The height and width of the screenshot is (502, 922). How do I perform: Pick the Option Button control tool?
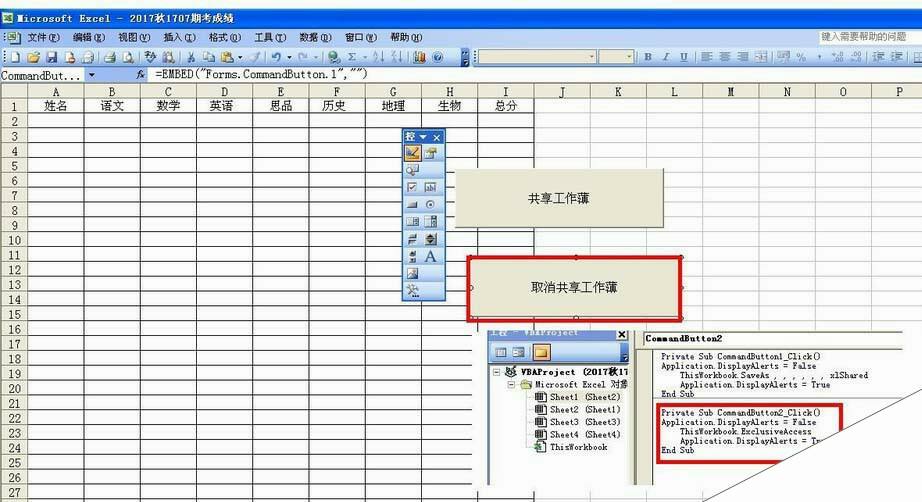pyautogui.click(x=431, y=205)
